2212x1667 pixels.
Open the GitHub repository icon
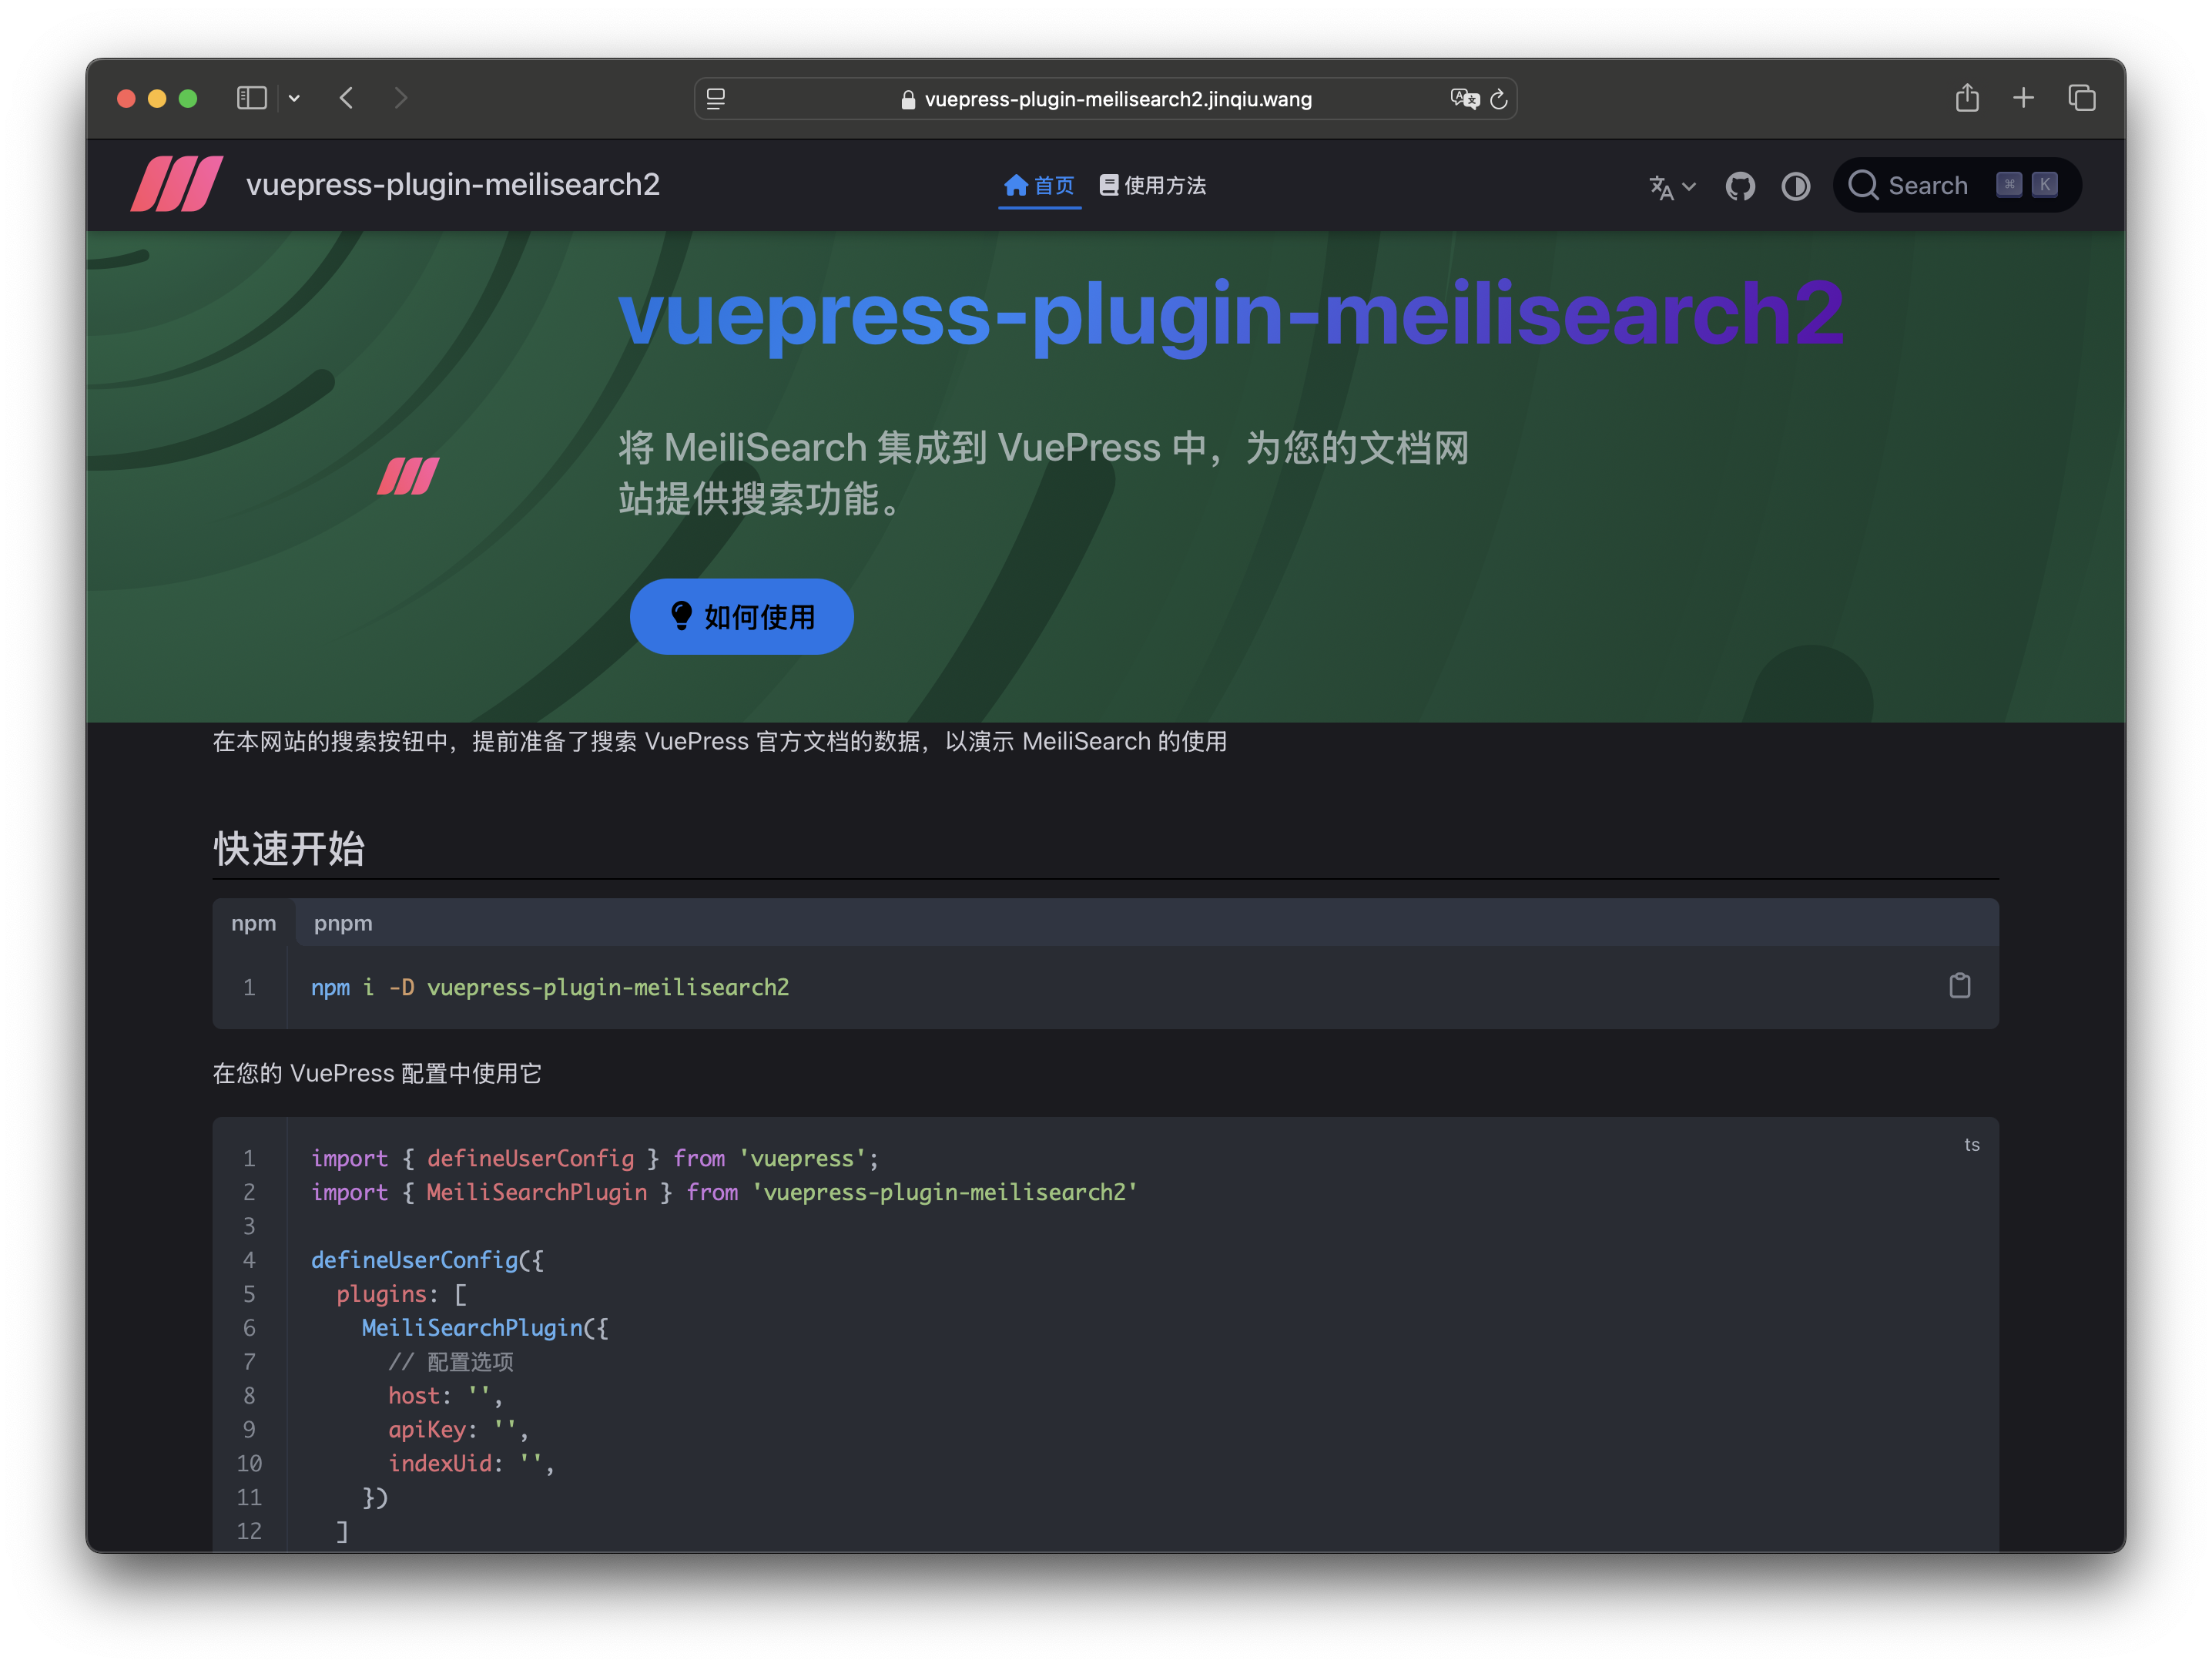tap(1740, 186)
